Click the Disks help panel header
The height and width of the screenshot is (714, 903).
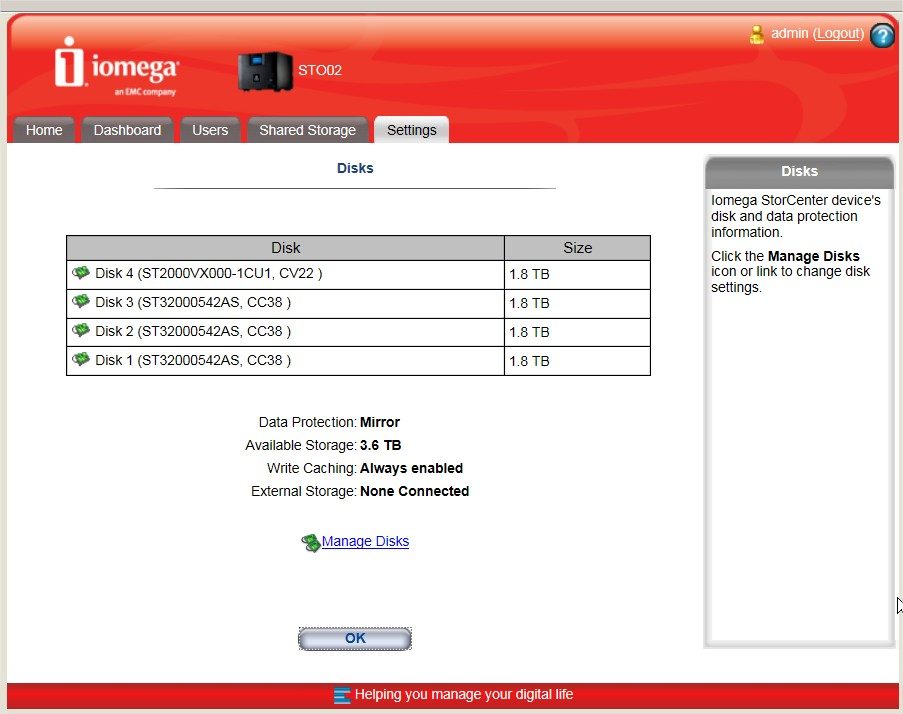[x=799, y=172]
